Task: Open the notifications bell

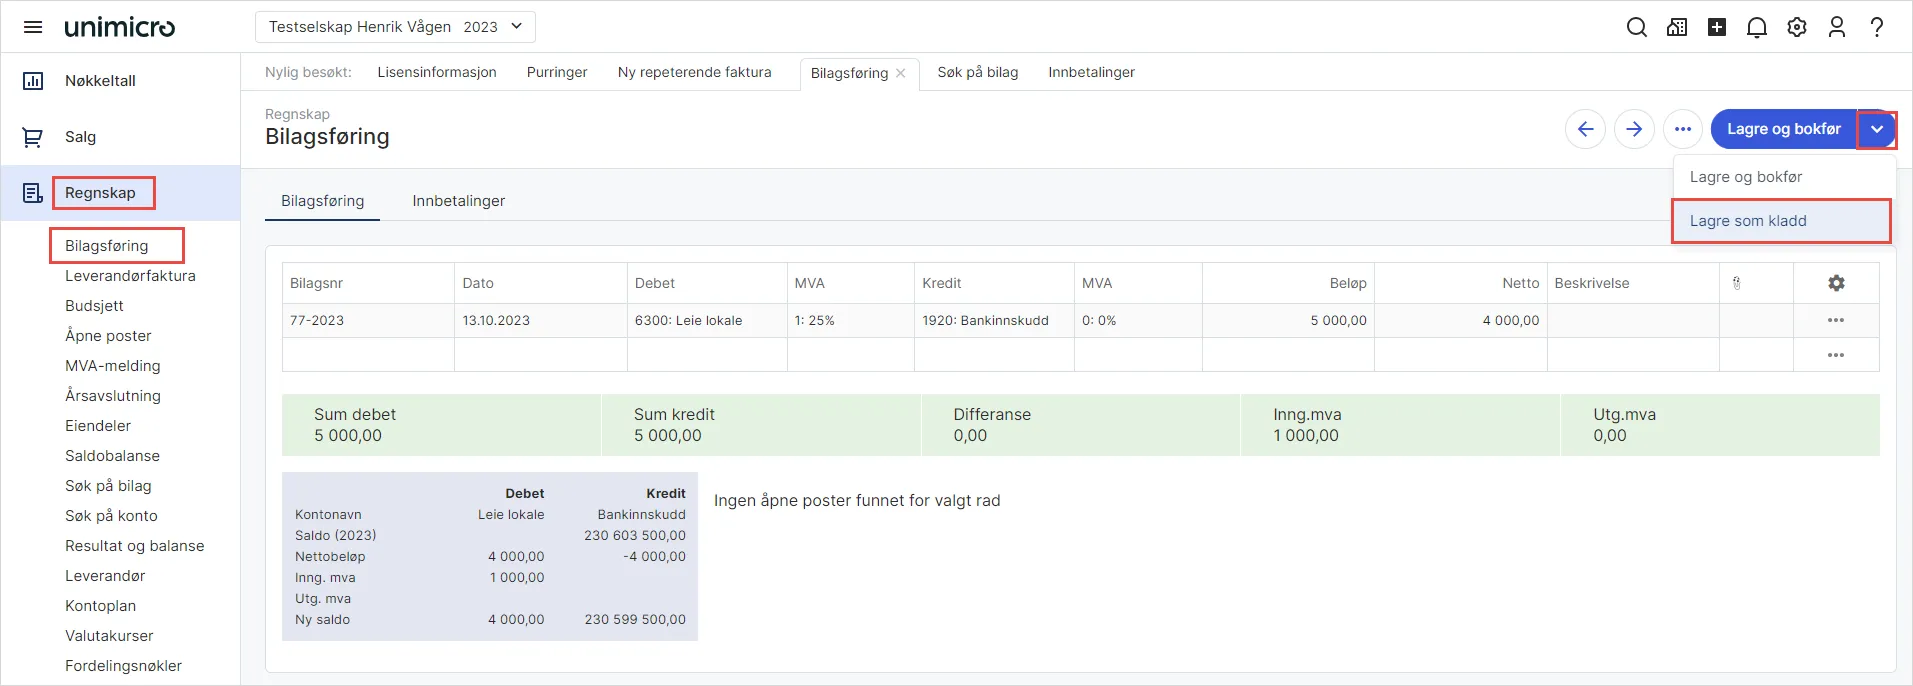Action: [x=1757, y=27]
